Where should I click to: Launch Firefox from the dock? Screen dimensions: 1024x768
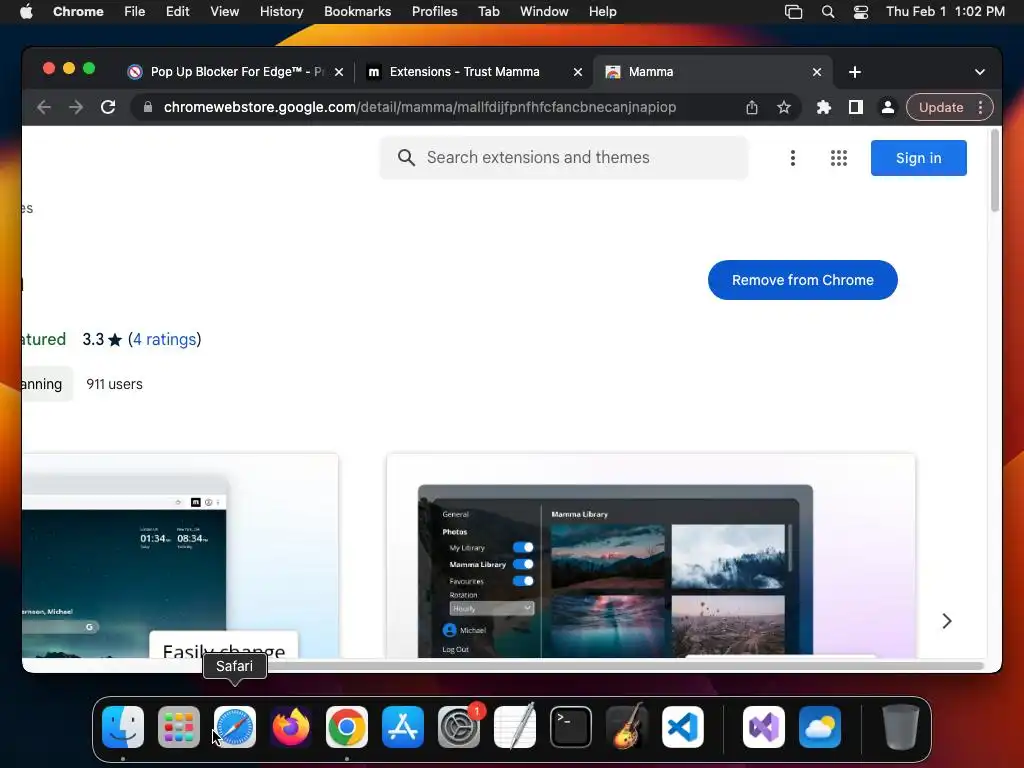coord(291,727)
